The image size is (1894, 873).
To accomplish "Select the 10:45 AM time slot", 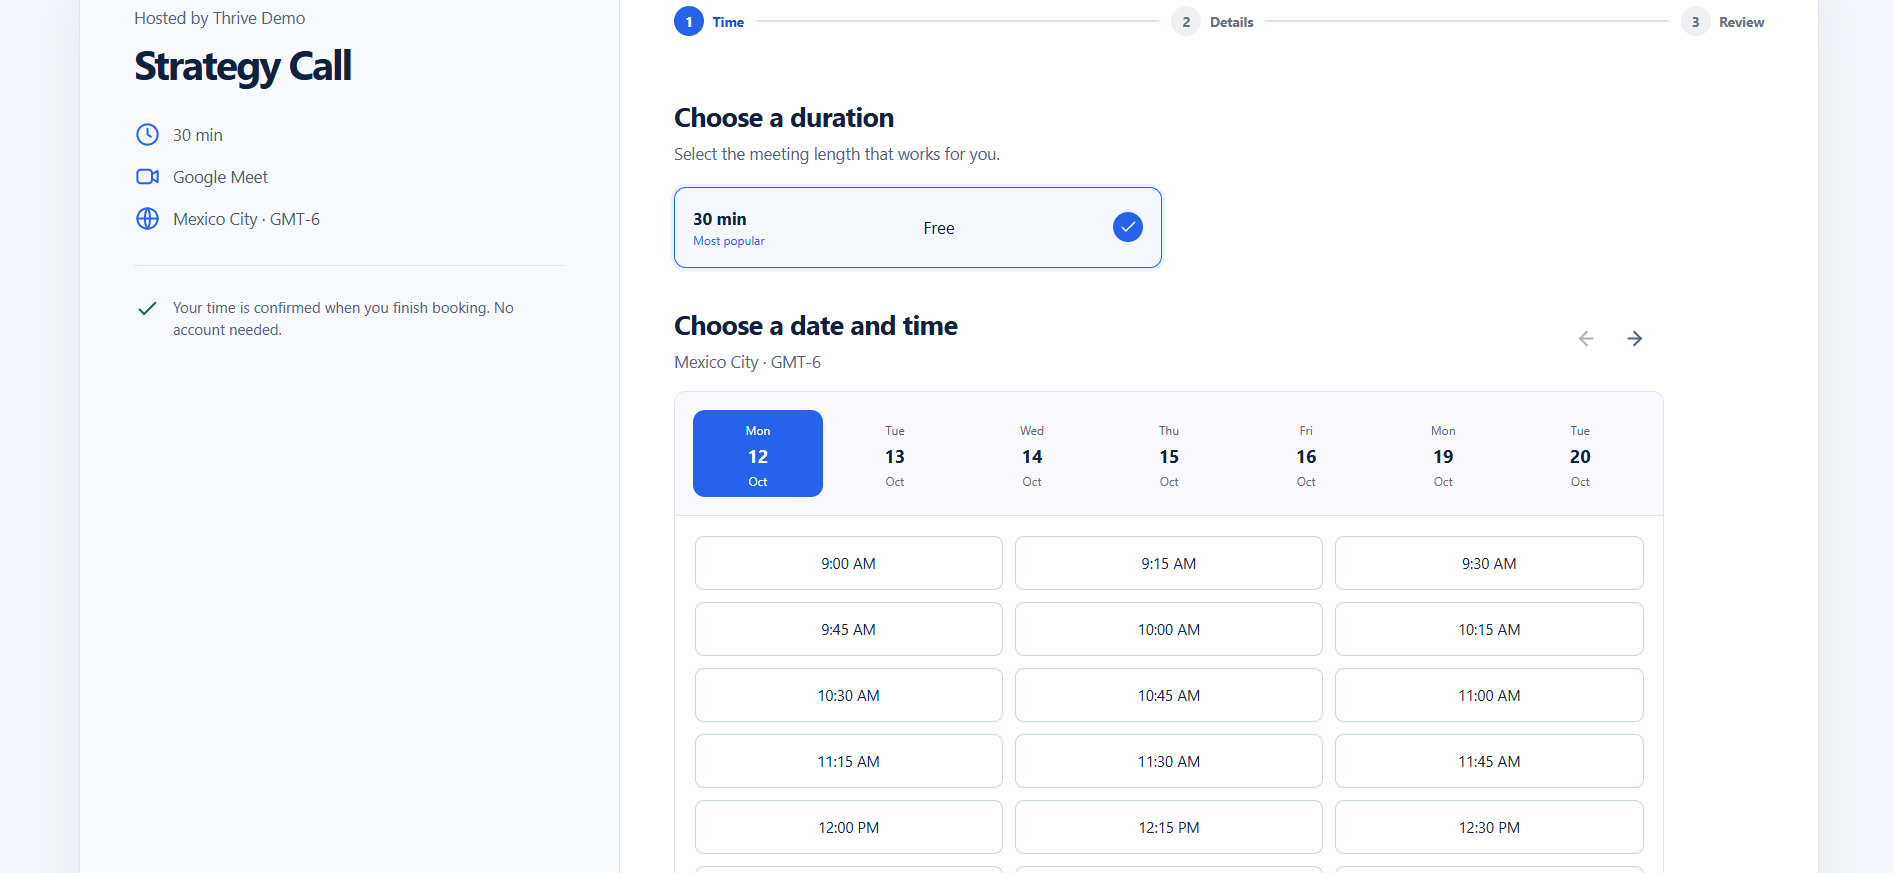I will (x=1169, y=695).
